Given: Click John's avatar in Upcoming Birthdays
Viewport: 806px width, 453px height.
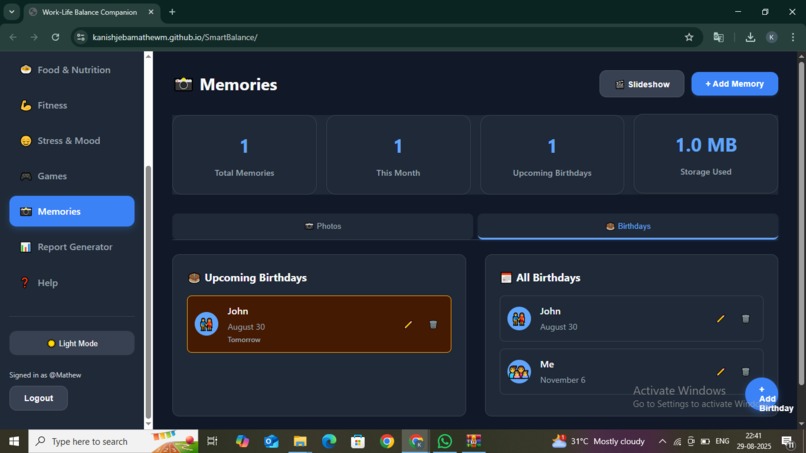Looking at the screenshot, I should [x=207, y=324].
